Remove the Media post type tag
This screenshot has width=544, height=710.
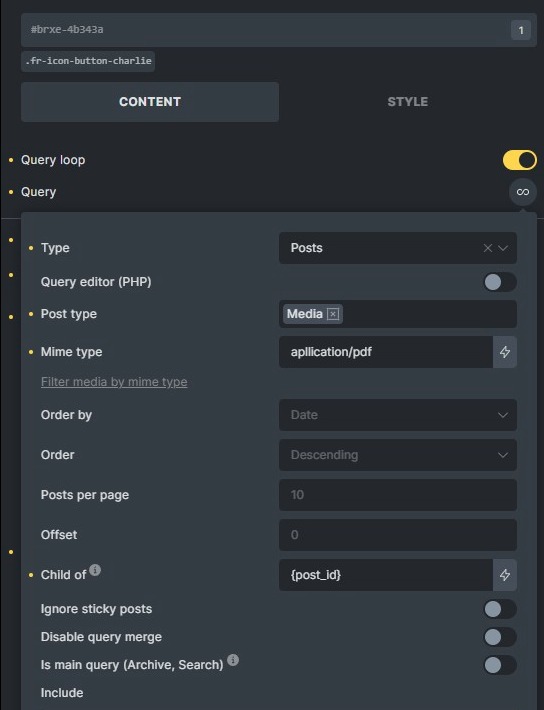[333, 314]
